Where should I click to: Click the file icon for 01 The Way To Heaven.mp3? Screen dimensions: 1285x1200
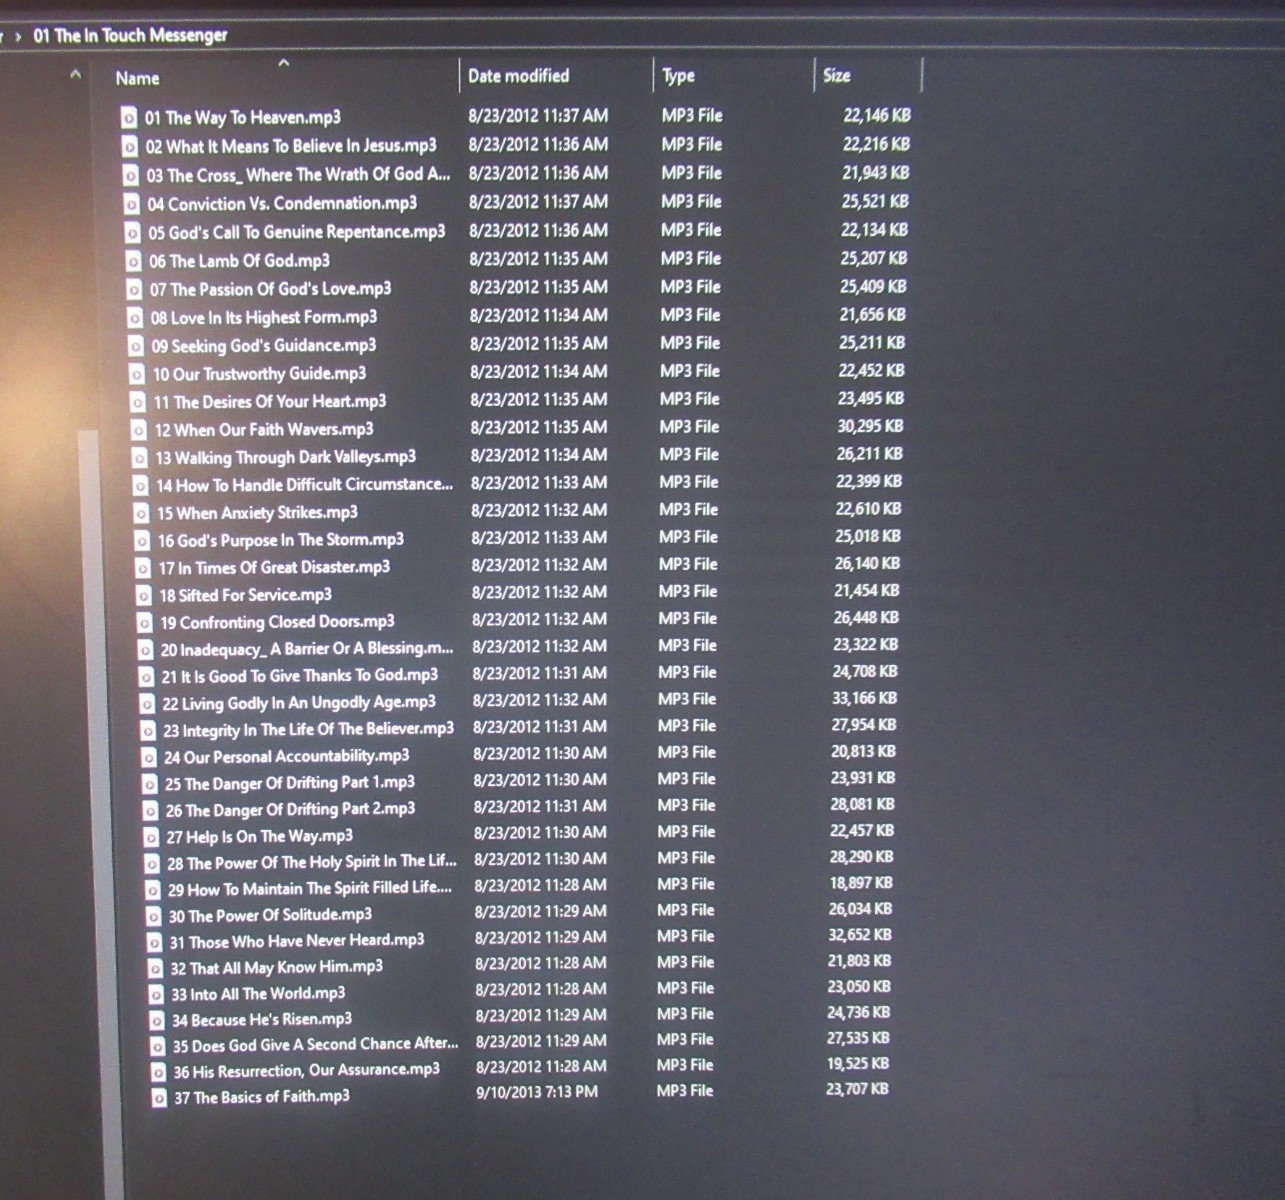128,117
